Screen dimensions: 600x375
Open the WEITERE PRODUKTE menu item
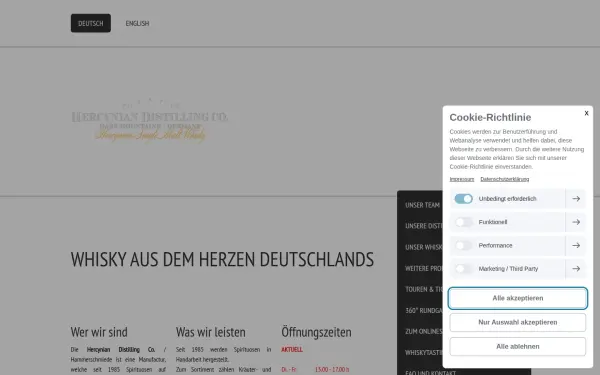point(424,268)
